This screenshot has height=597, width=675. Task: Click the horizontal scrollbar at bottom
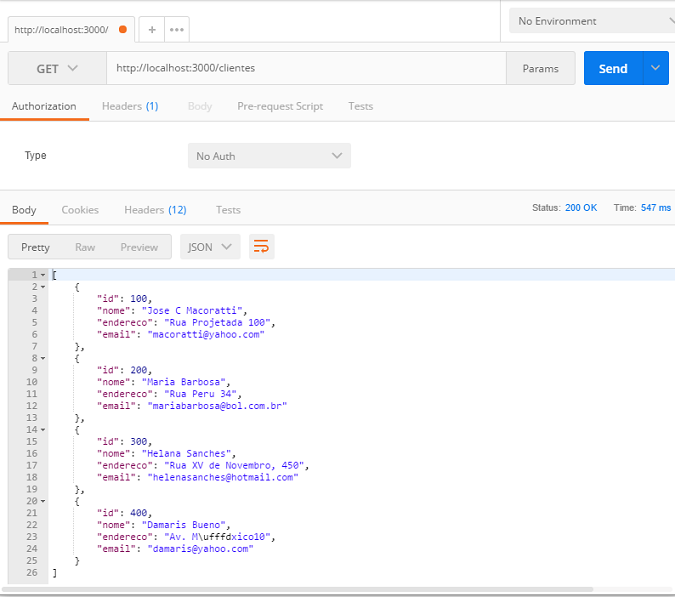click(297, 589)
